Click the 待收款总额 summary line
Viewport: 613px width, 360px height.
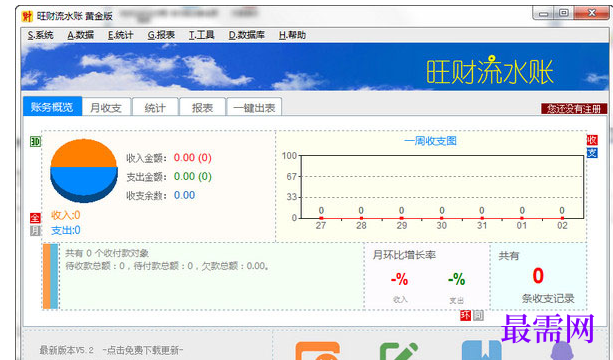167,266
